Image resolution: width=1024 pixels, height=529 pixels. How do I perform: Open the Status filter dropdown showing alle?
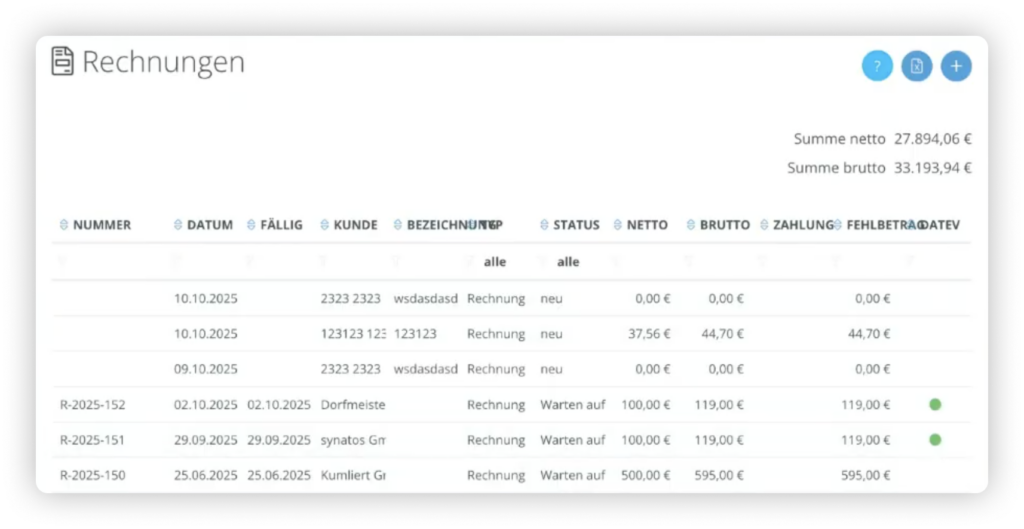[568, 262]
